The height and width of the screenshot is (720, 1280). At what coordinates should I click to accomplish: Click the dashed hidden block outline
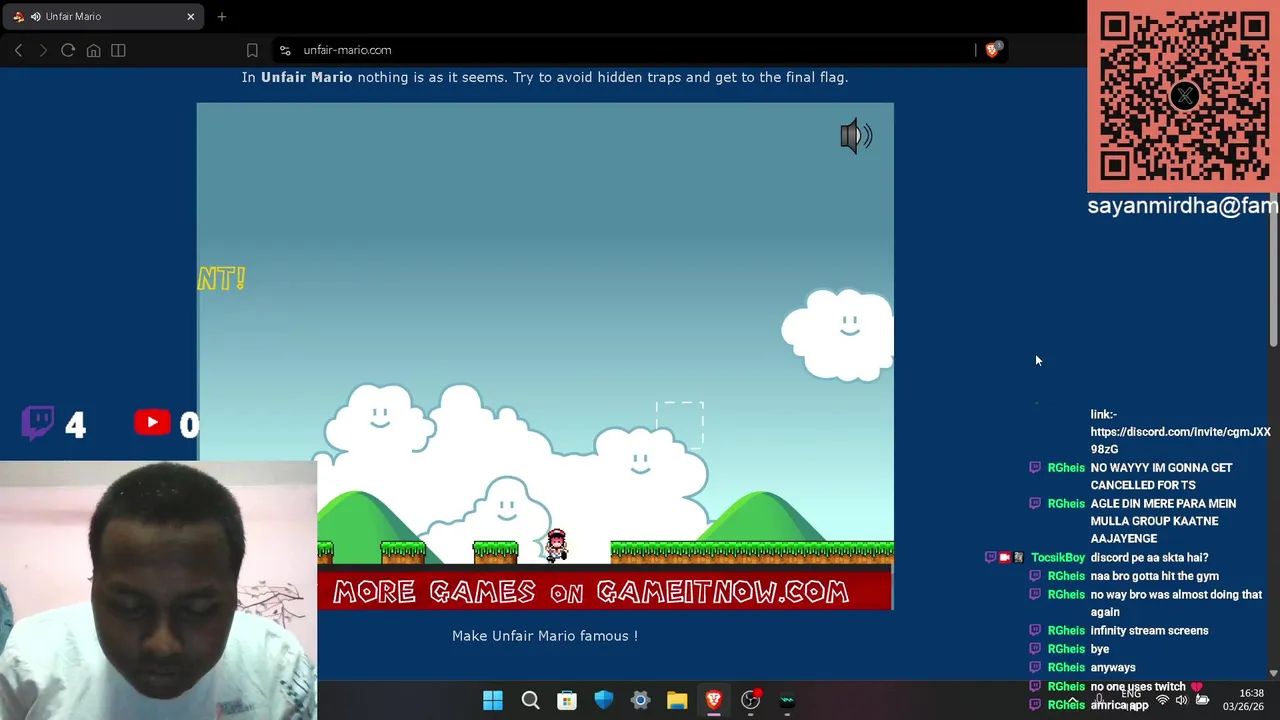[680, 424]
